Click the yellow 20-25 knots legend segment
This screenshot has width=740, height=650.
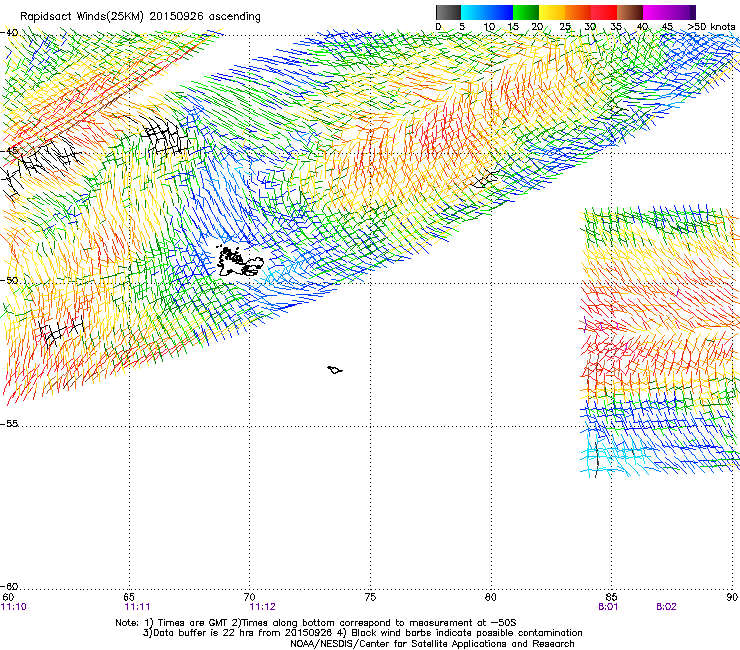point(552,12)
